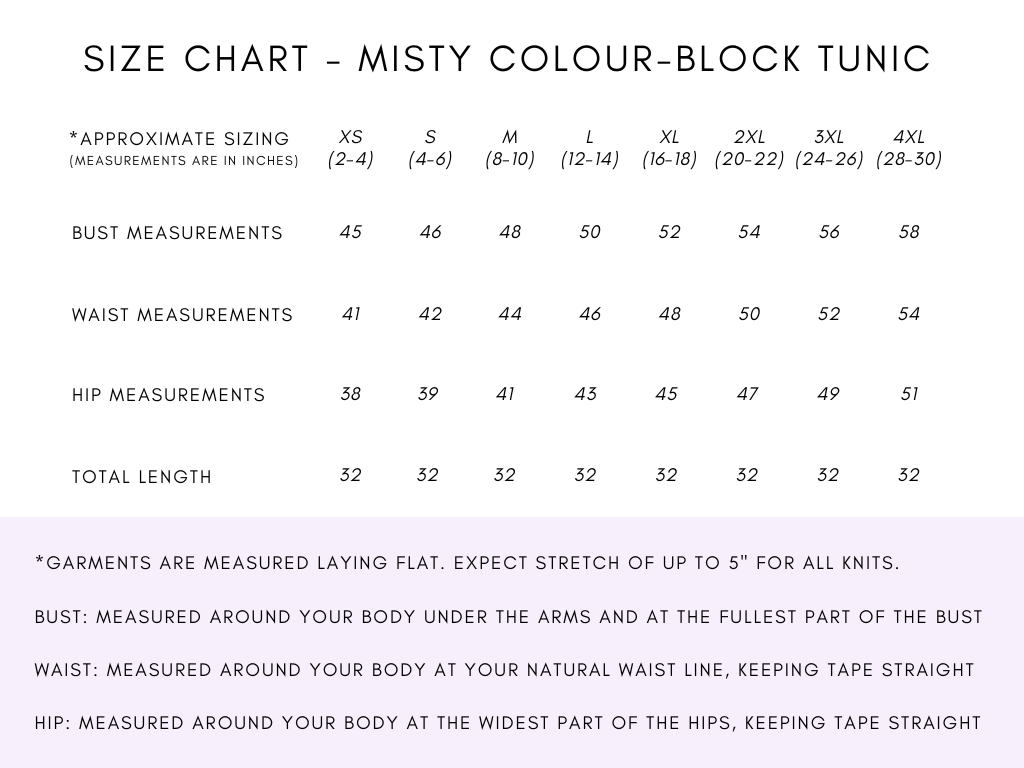Click hip value 47 under 2XL
1024x768 pixels.
click(747, 394)
